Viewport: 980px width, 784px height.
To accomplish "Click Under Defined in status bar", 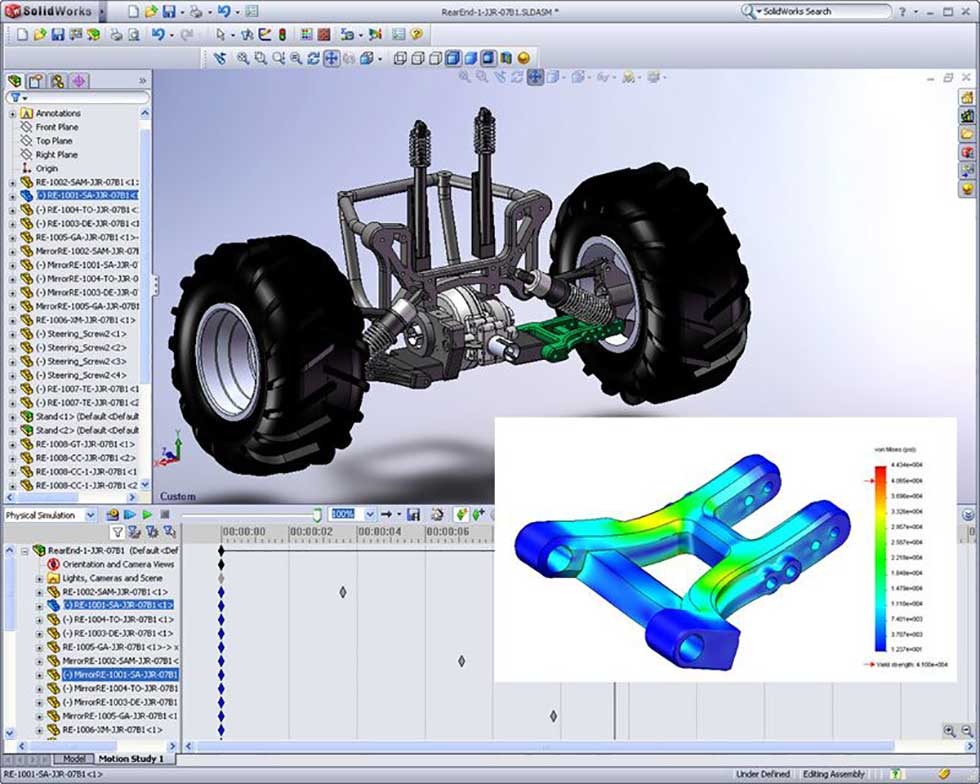I will click(x=762, y=774).
